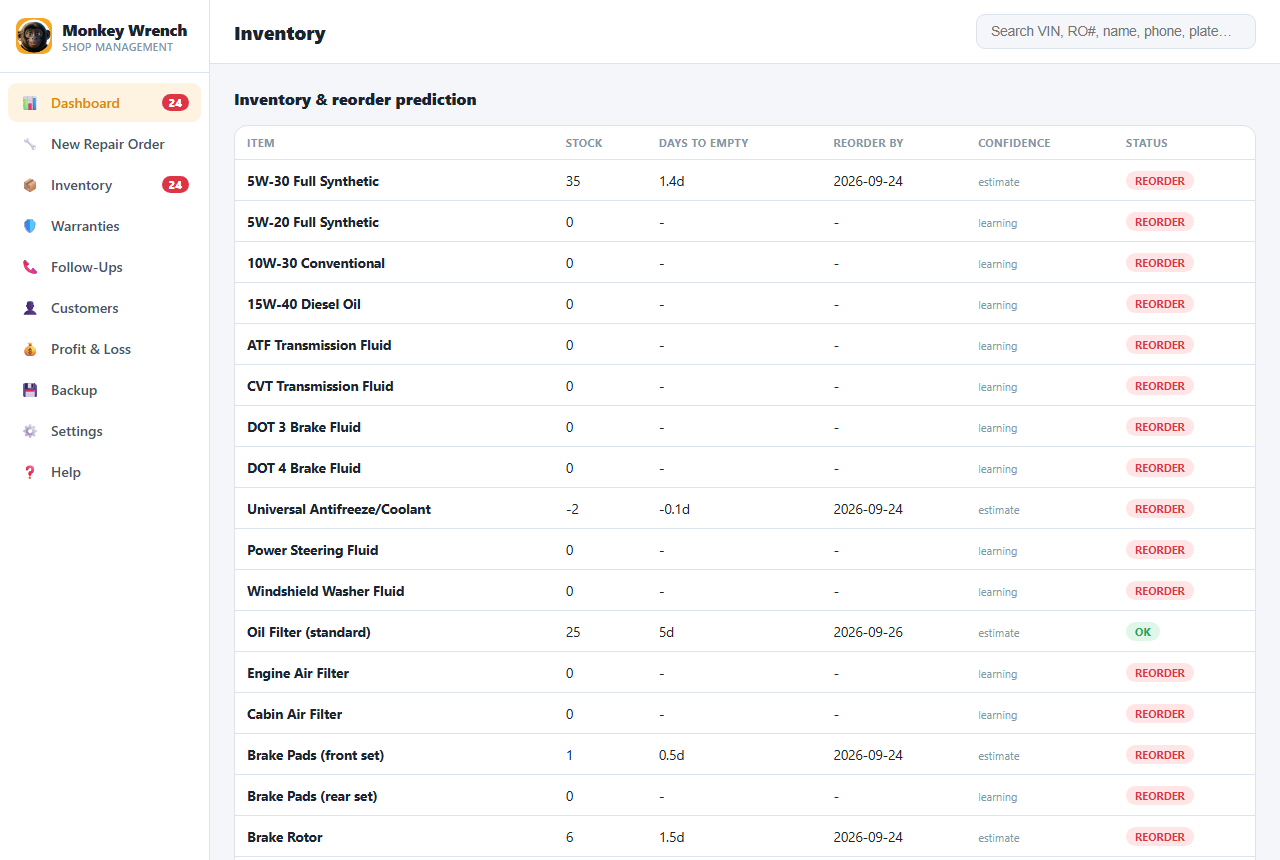The height and width of the screenshot is (860, 1280).
Task: Open the Profit & Loss section
Action: click(104, 349)
